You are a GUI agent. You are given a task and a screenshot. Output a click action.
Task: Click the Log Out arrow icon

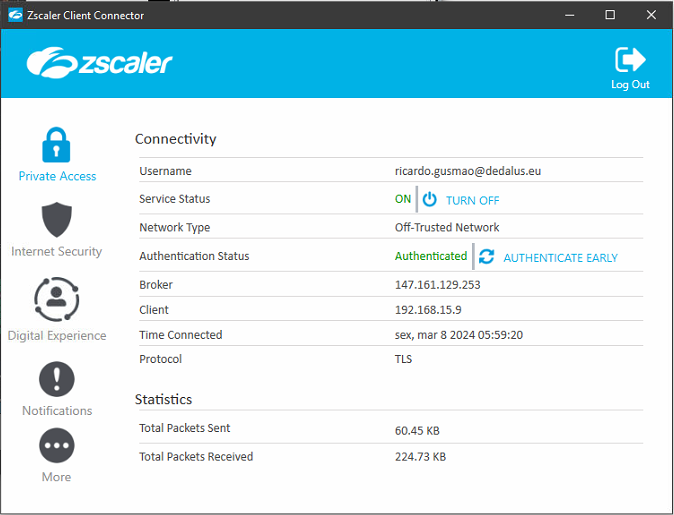tap(630, 59)
